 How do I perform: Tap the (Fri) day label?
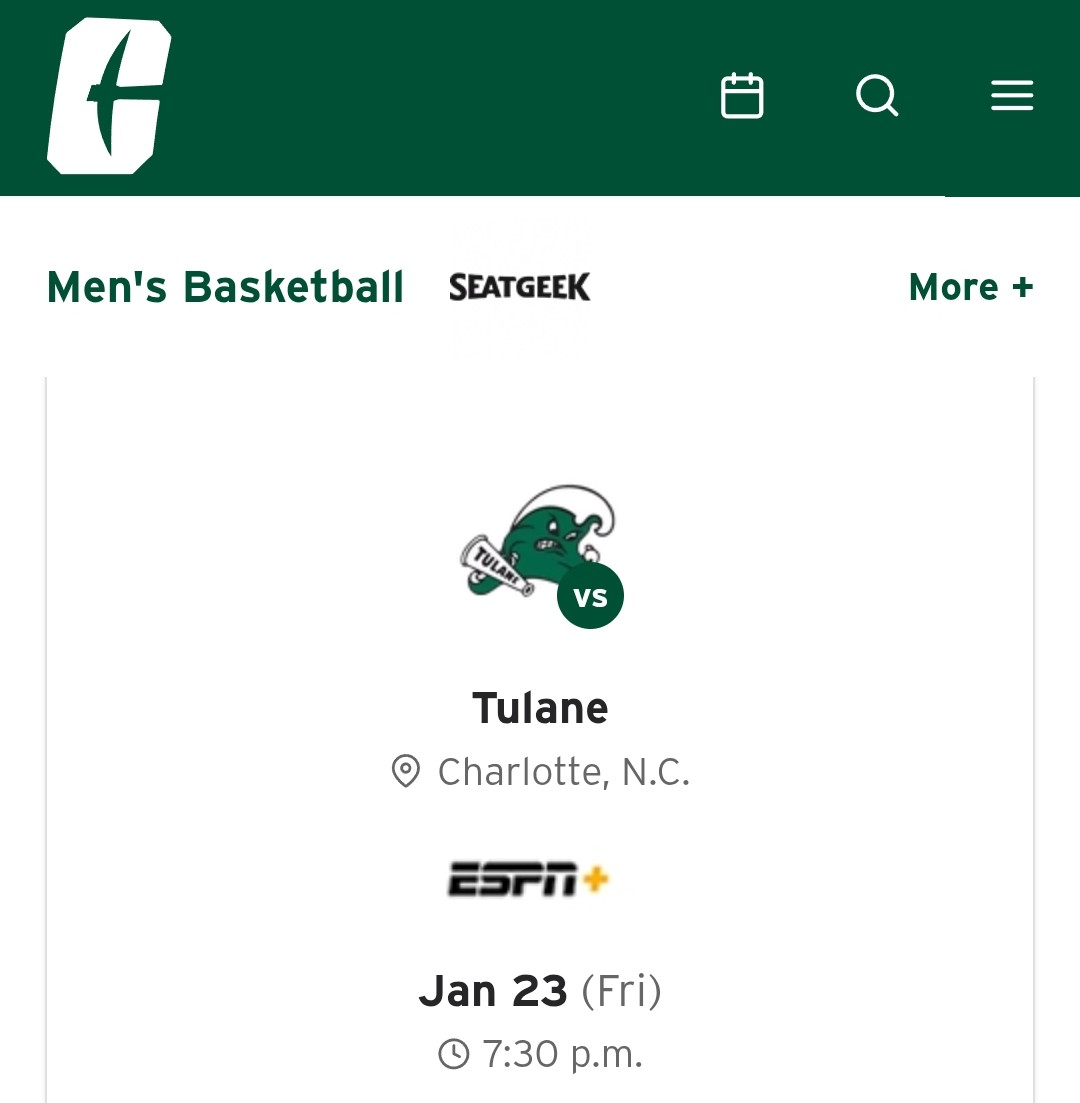click(x=621, y=991)
